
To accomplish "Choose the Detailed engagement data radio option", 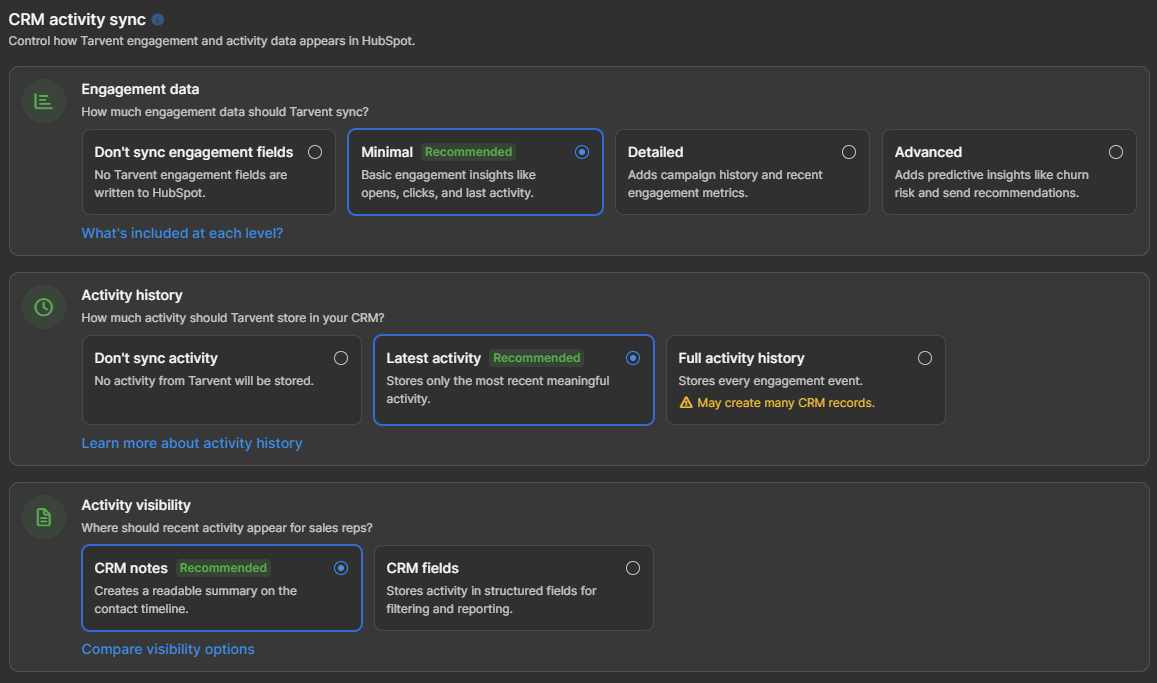I will [x=849, y=152].
